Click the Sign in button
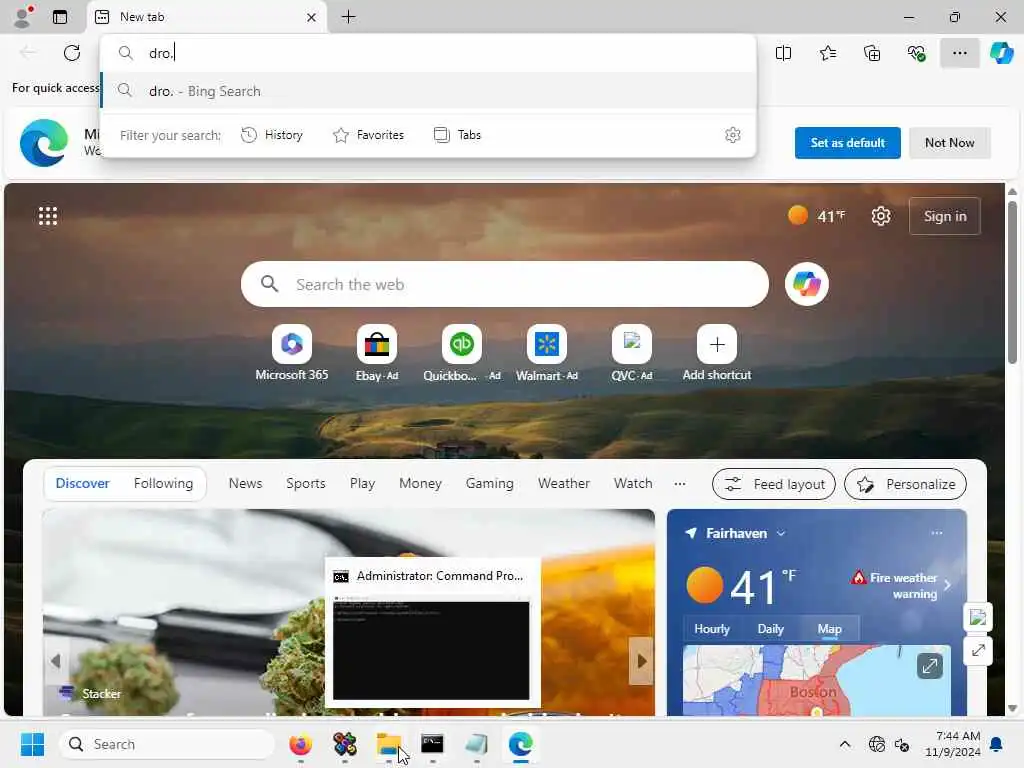This screenshot has width=1024, height=768. click(x=945, y=216)
